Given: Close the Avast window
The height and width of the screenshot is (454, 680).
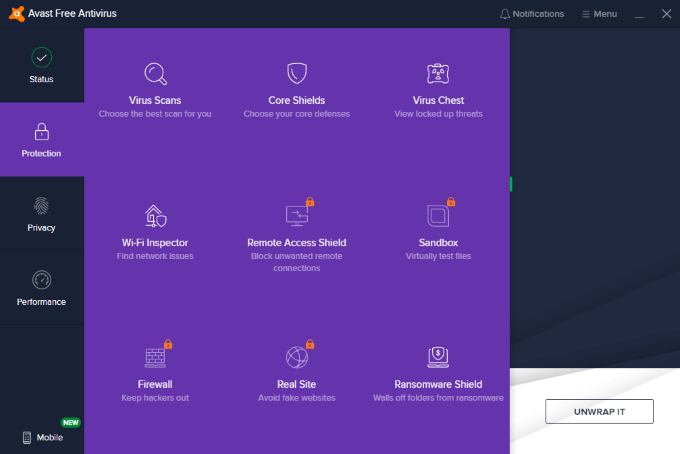Looking at the screenshot, I should point(667,14).
